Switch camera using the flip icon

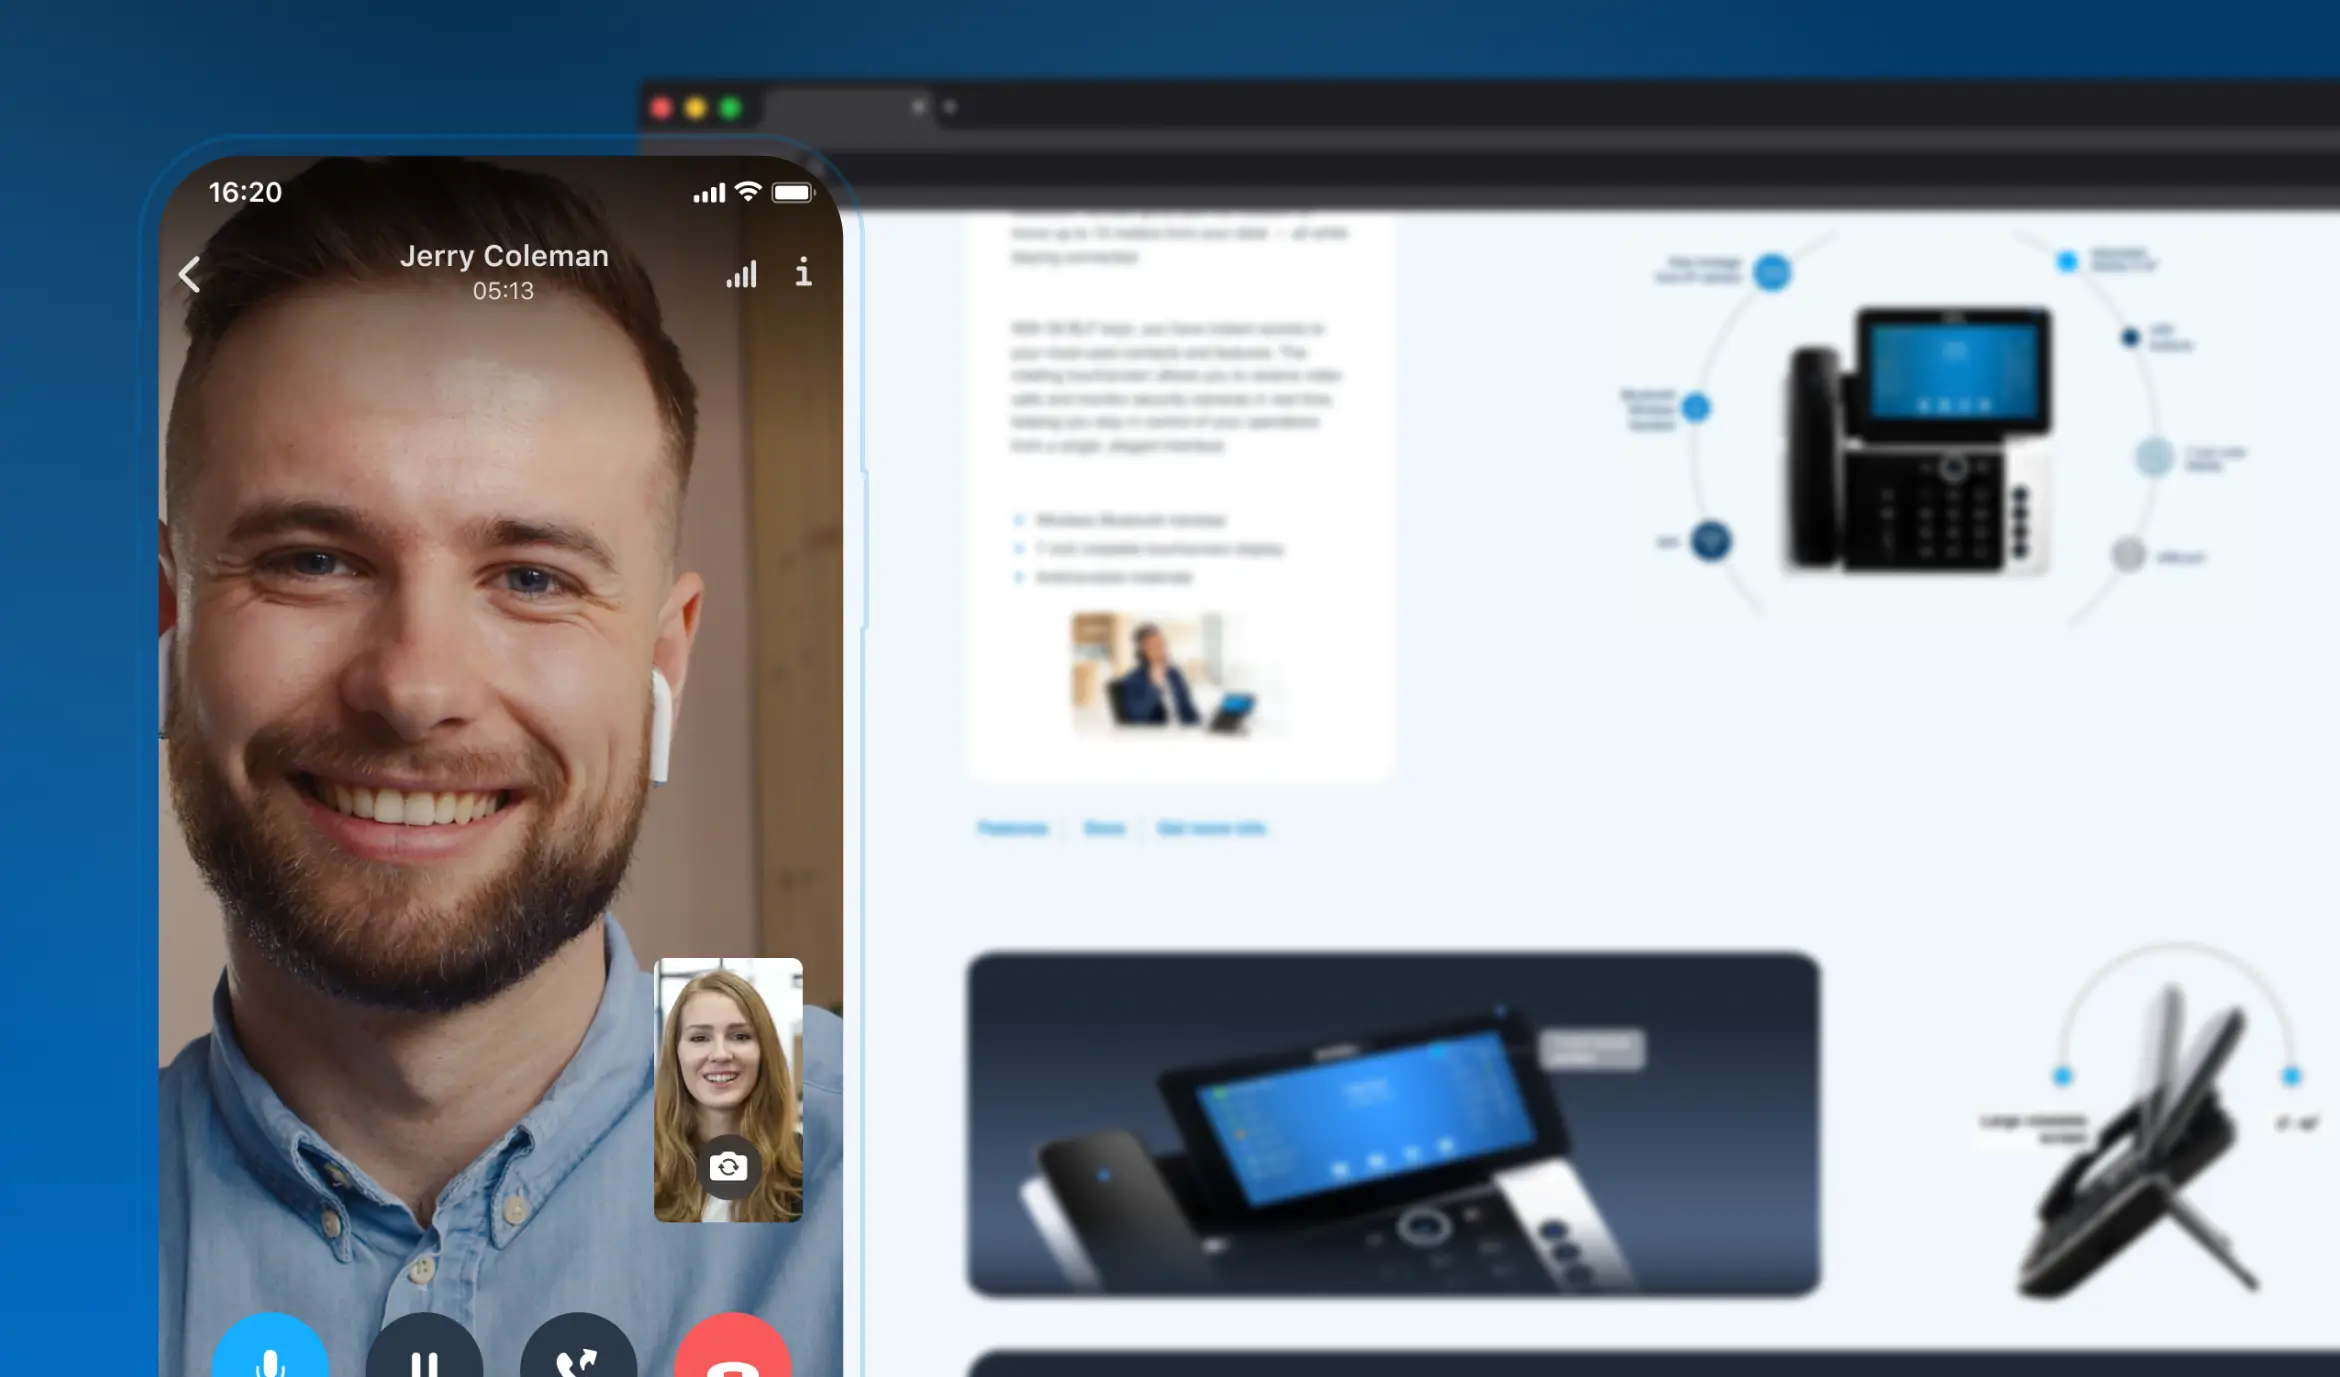728,1166
